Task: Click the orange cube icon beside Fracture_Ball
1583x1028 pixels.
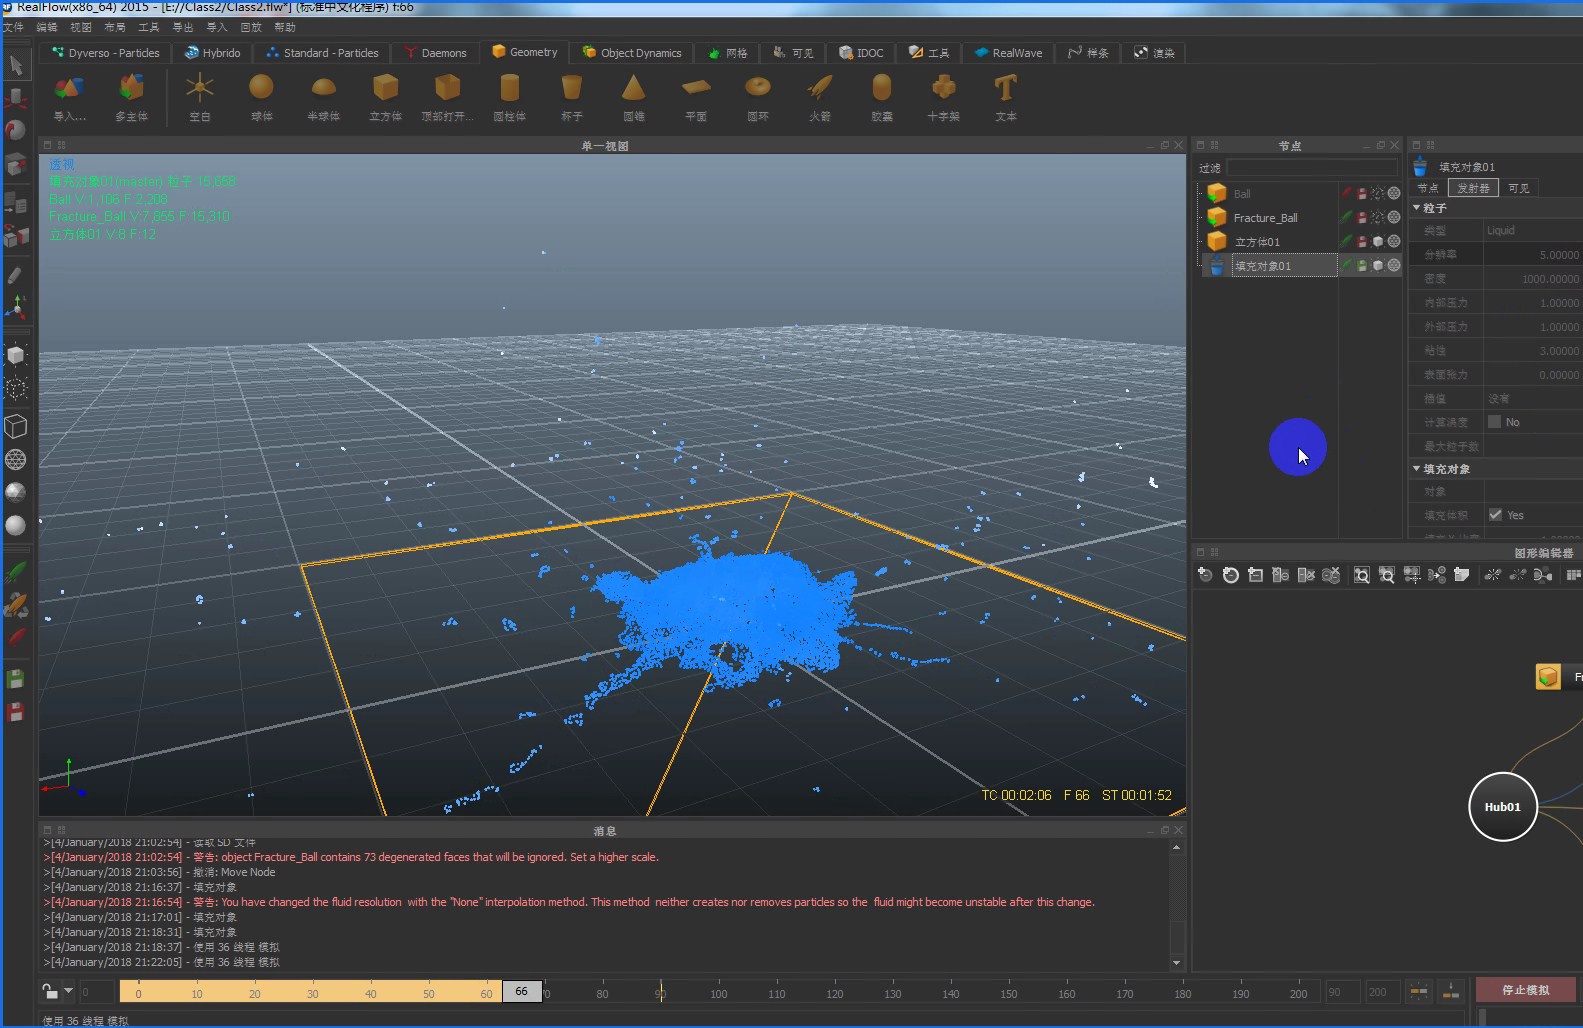Action: point(1216,217)
